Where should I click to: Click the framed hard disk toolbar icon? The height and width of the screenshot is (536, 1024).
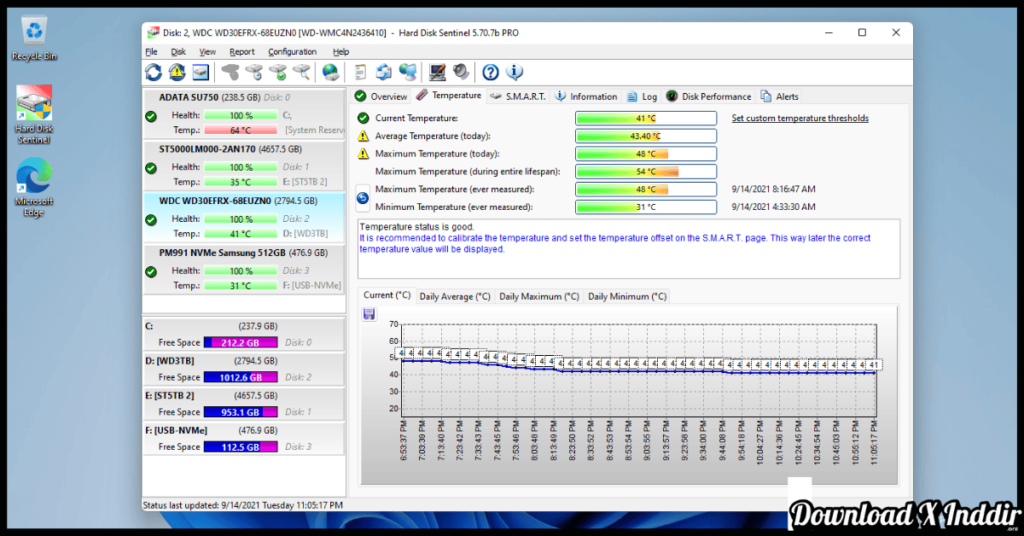tap(200, 72)
